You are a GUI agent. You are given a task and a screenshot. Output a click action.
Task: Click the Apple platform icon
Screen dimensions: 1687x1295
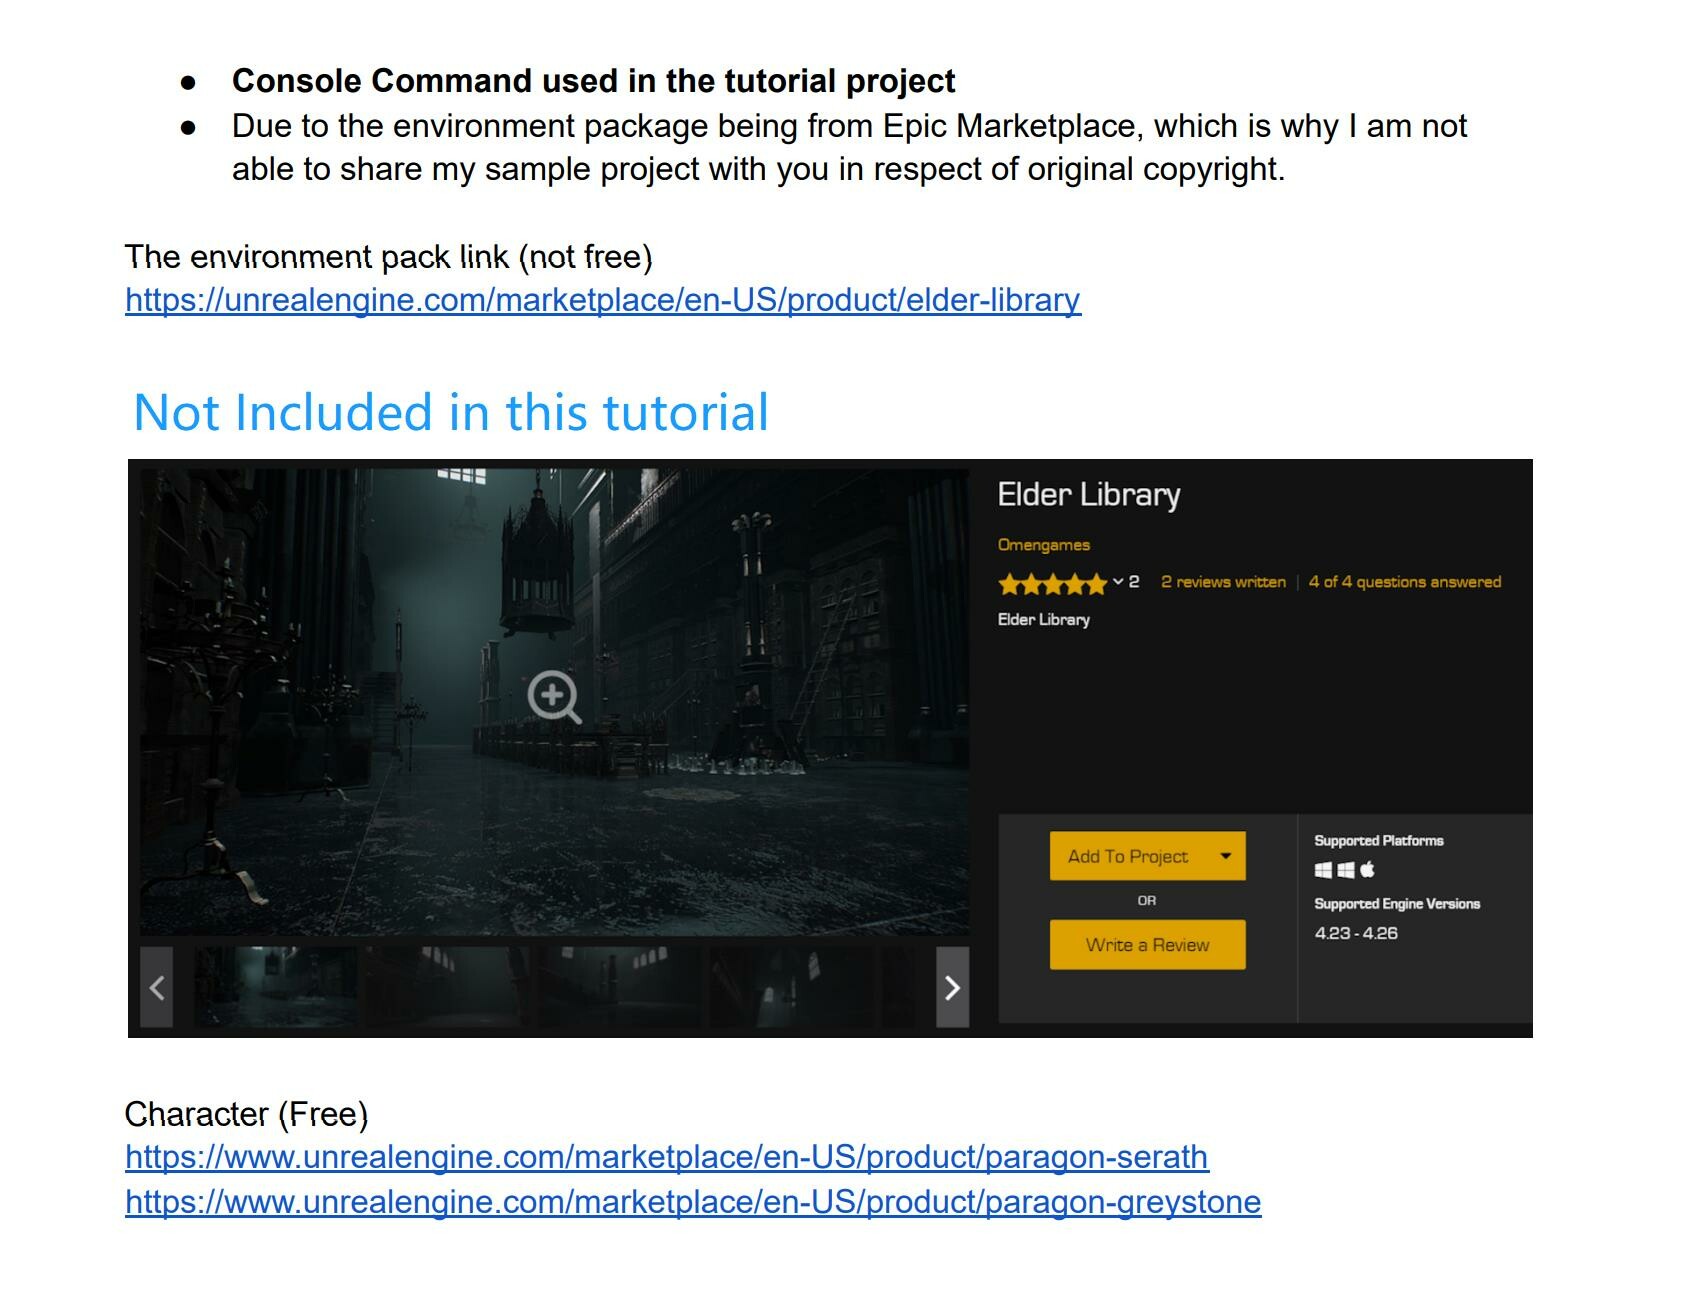pos(1367,870)
